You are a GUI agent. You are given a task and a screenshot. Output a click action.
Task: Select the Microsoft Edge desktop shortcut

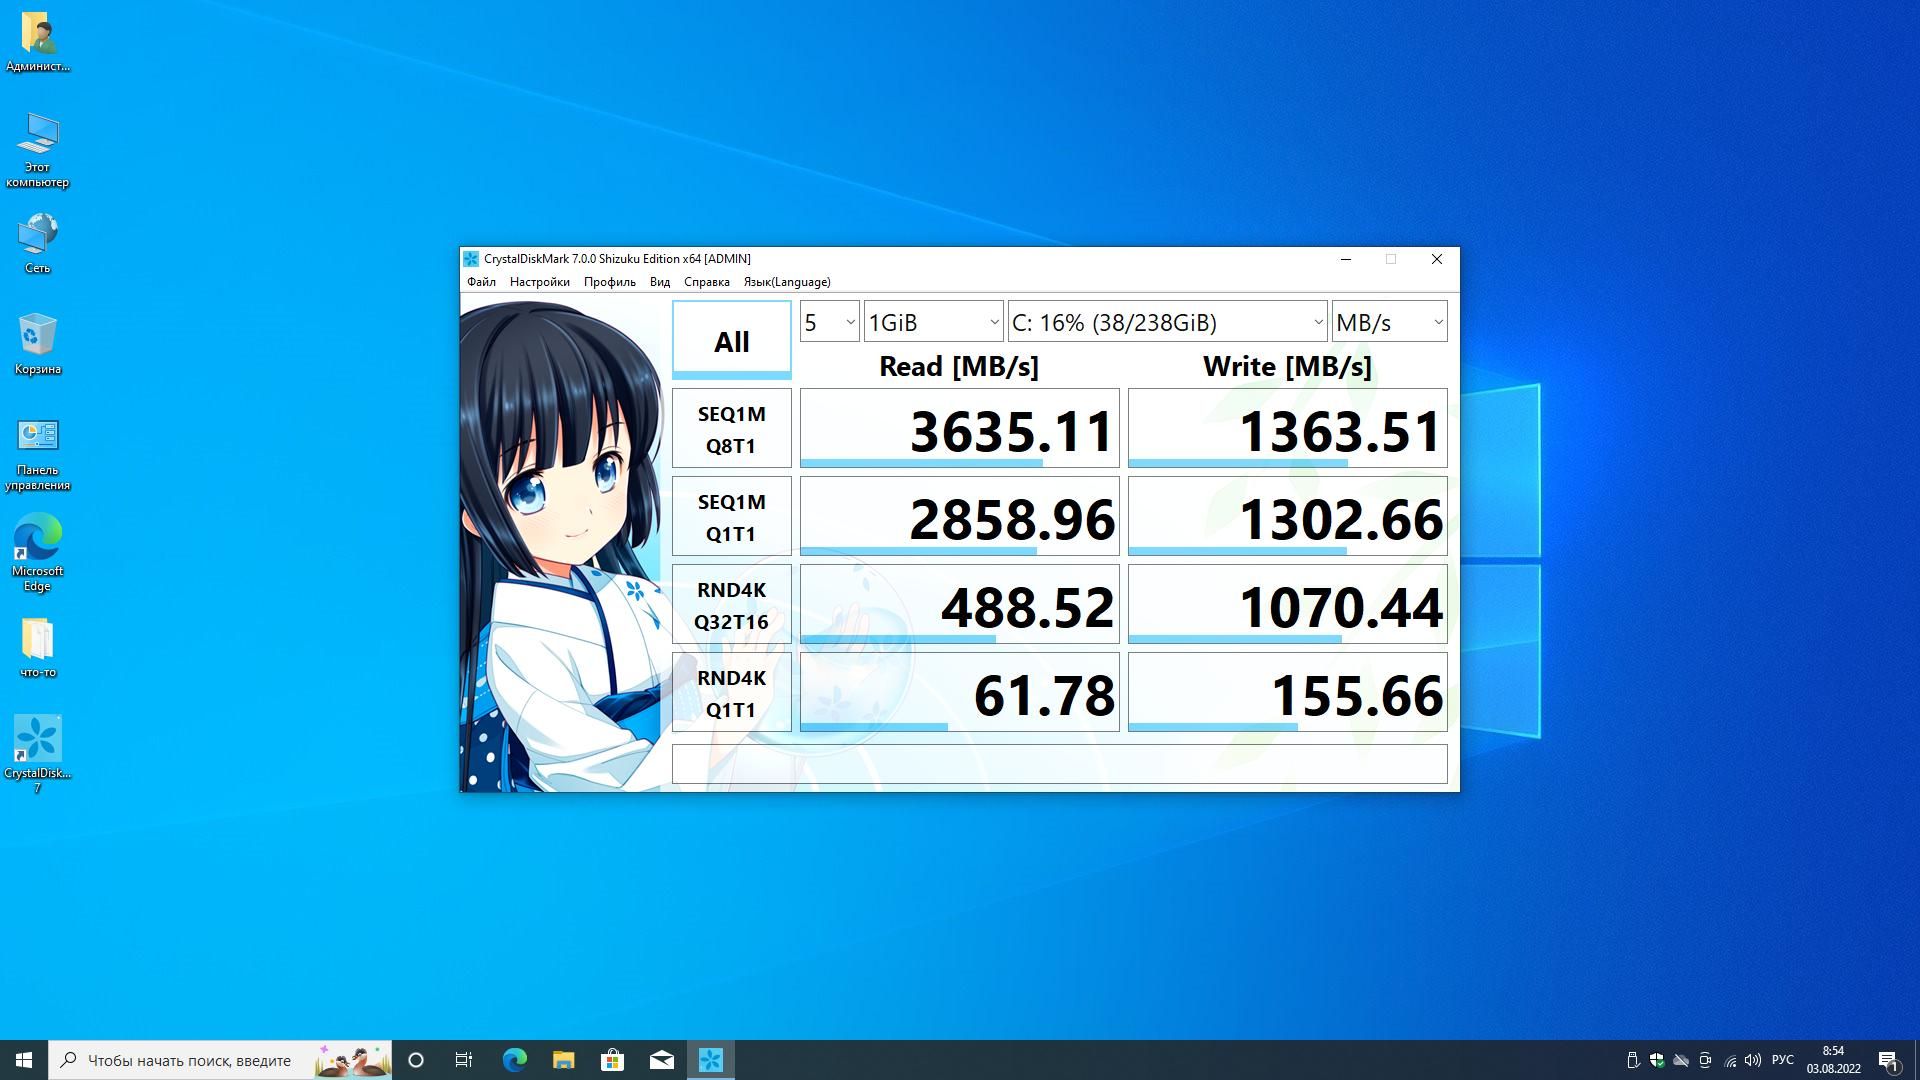pos(38,553)
